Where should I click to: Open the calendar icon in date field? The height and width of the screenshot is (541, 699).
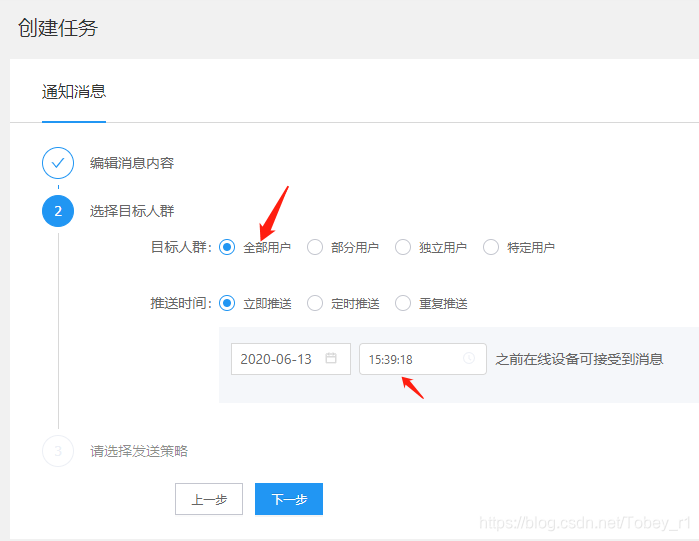[x=331, y=358]
